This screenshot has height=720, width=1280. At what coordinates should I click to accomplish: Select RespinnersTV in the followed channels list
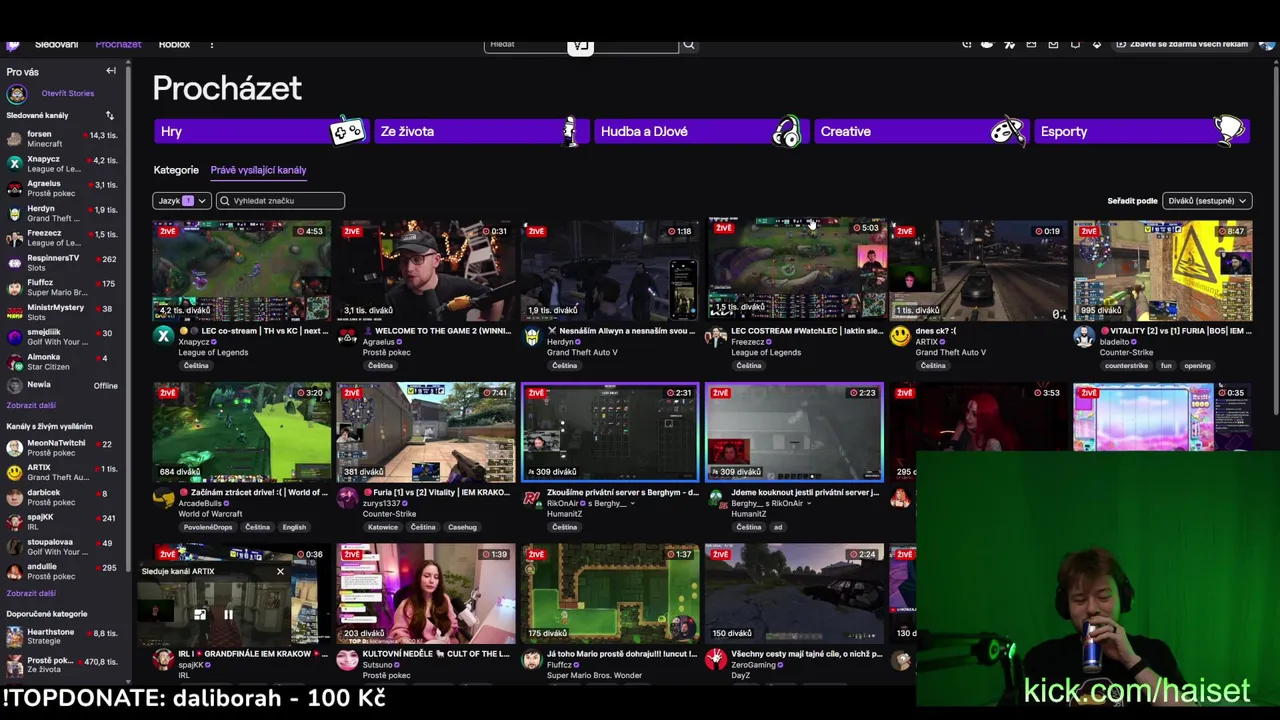tap(62, 262)
